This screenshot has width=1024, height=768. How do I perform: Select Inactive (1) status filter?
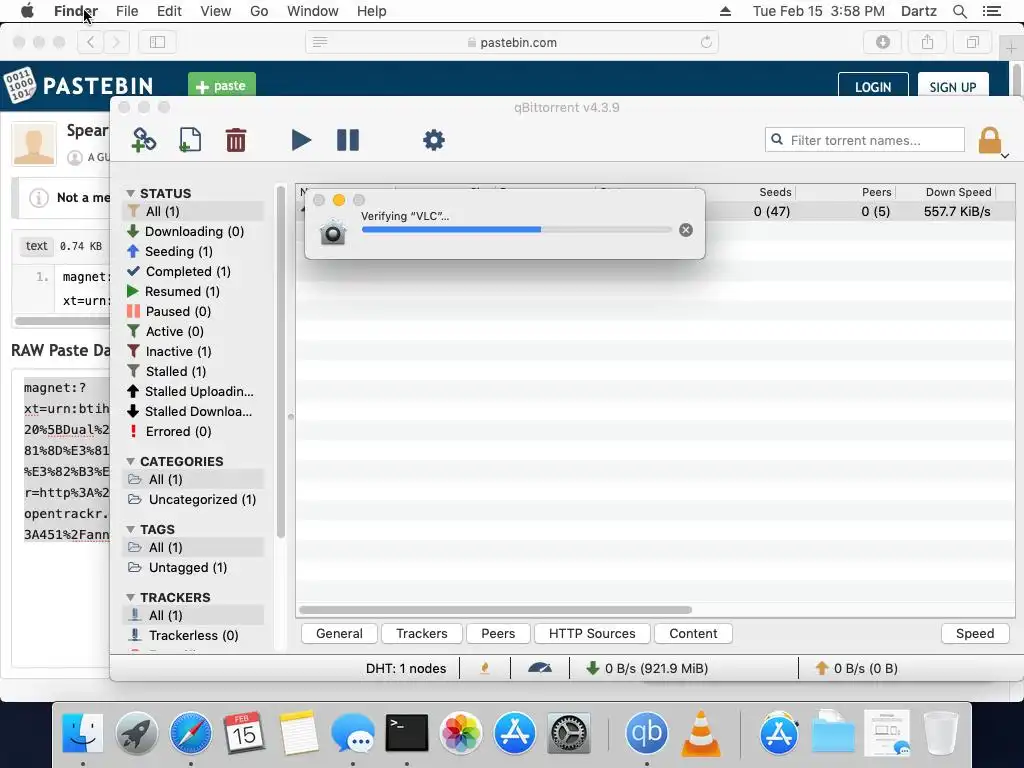point(193,351)
